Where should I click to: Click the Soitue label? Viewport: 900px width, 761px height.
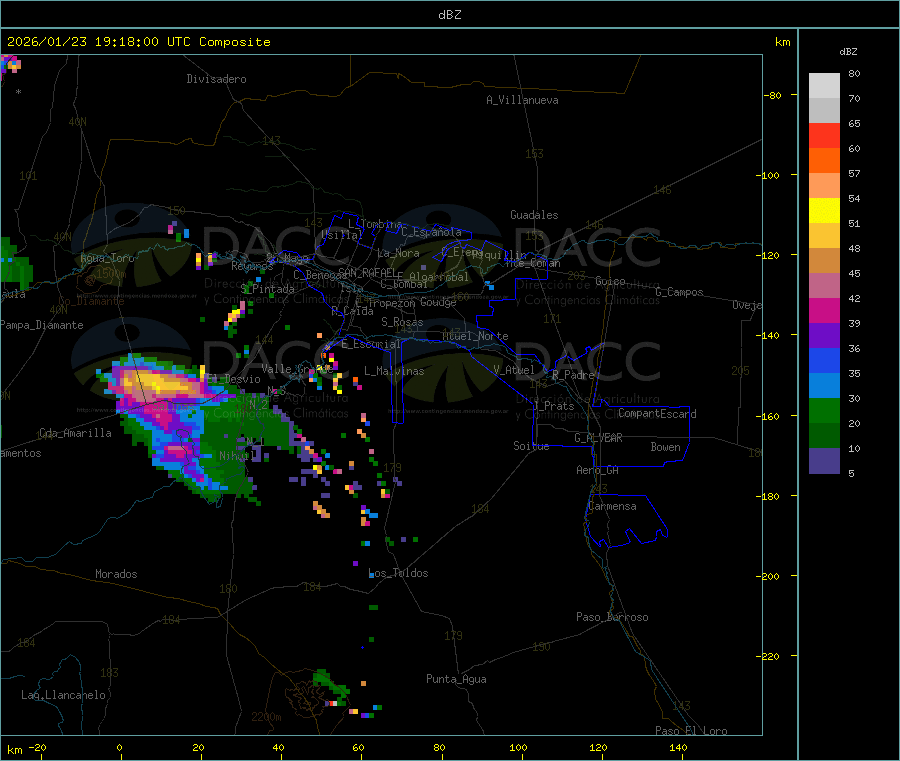pos(531,446)
